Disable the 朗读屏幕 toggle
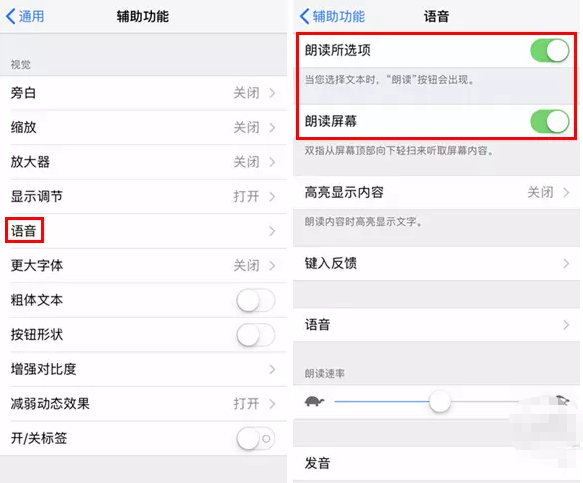 pos(550,121)
